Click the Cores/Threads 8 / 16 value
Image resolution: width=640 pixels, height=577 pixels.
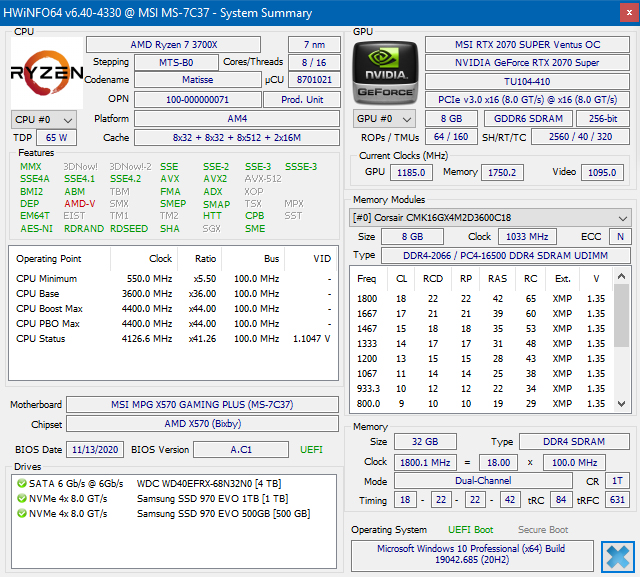(x=314, y=62)
